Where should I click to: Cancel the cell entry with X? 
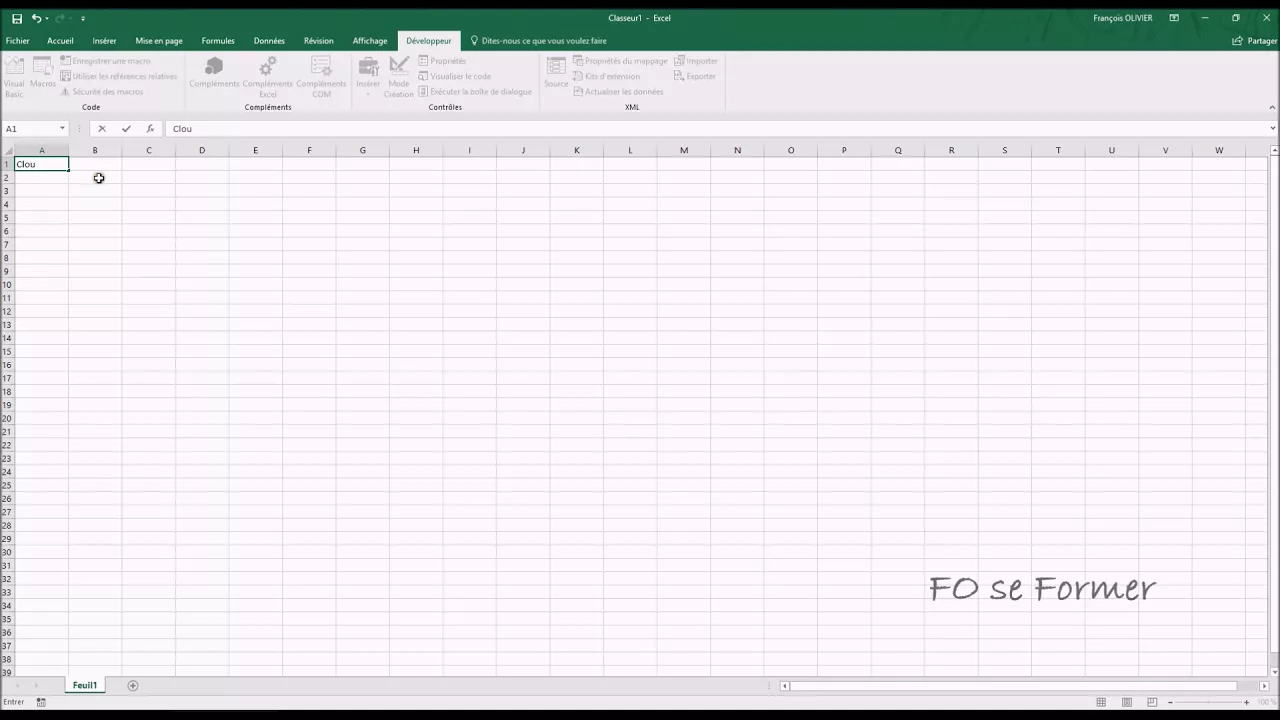102,129
